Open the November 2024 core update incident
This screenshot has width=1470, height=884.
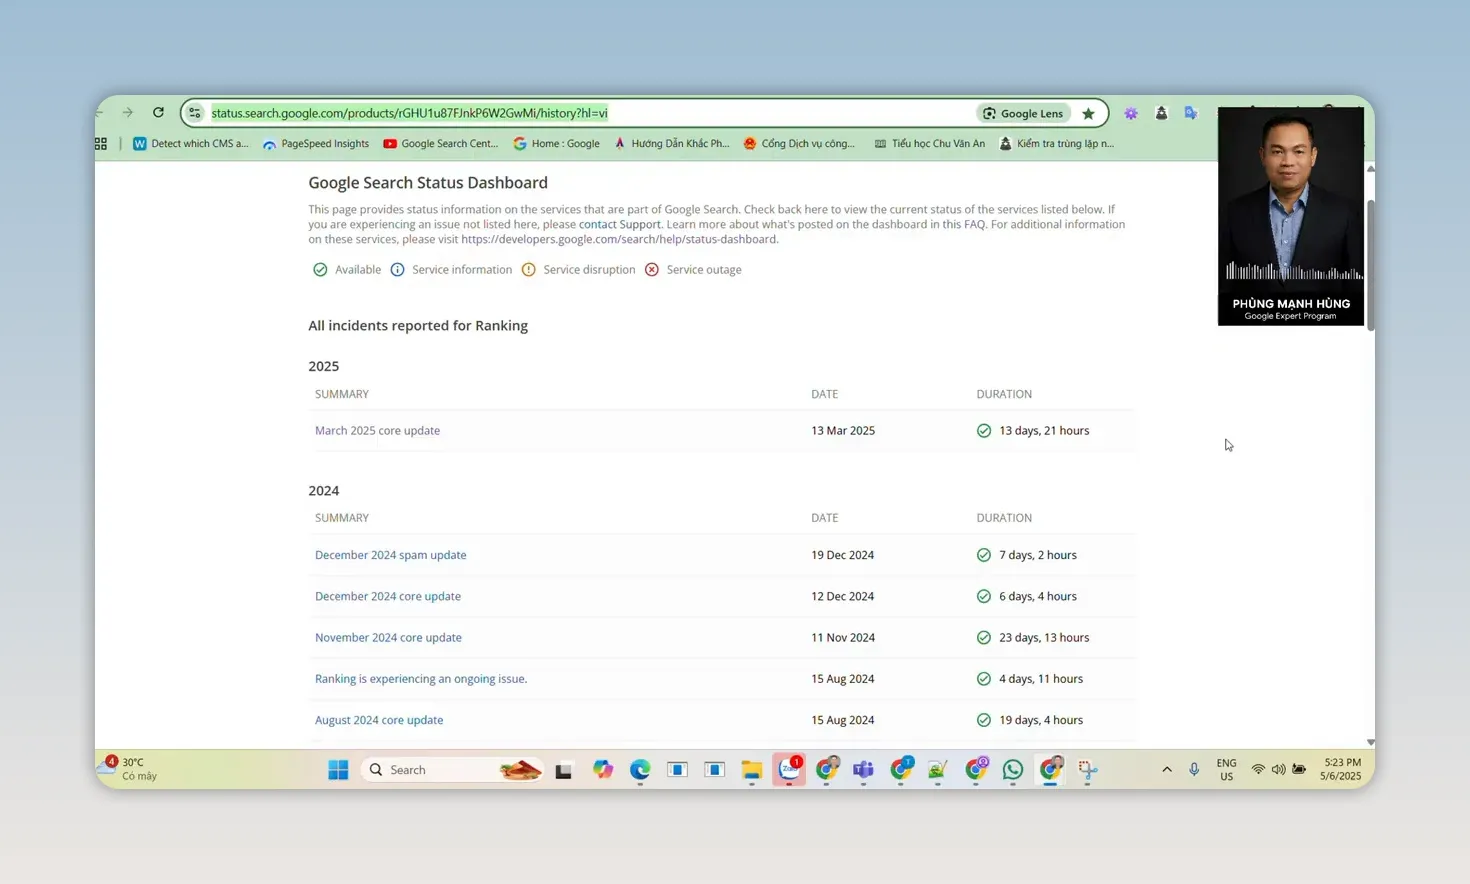[388, 638]
